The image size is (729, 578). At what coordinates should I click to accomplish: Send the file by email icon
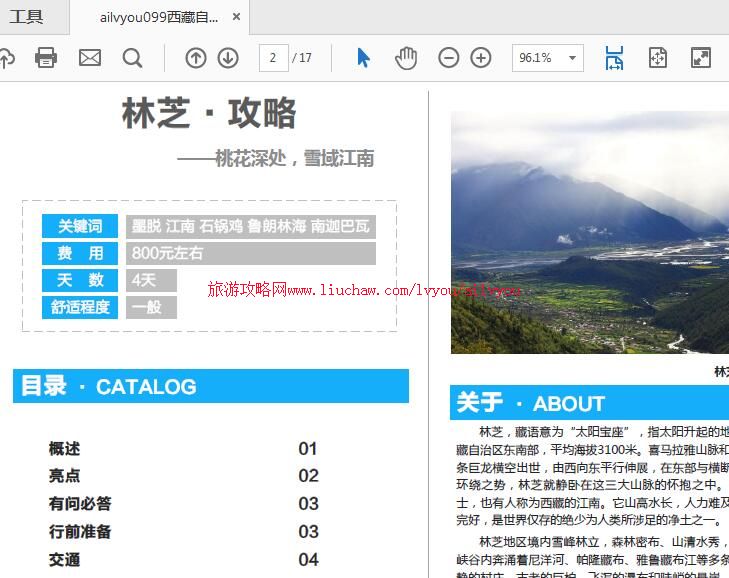[x=90, y=58]
